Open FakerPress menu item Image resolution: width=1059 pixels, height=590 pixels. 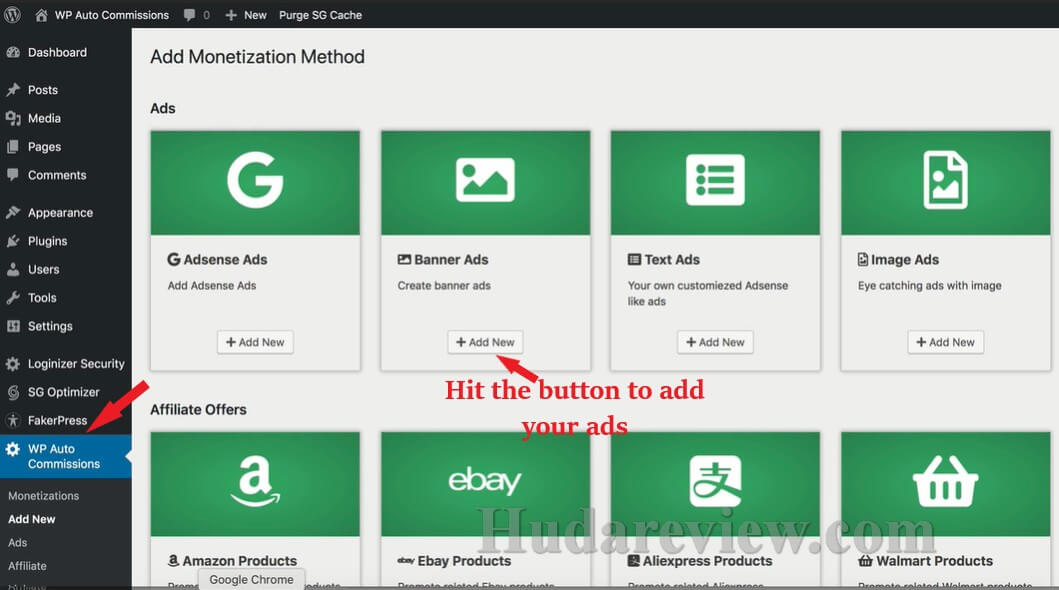66,421
